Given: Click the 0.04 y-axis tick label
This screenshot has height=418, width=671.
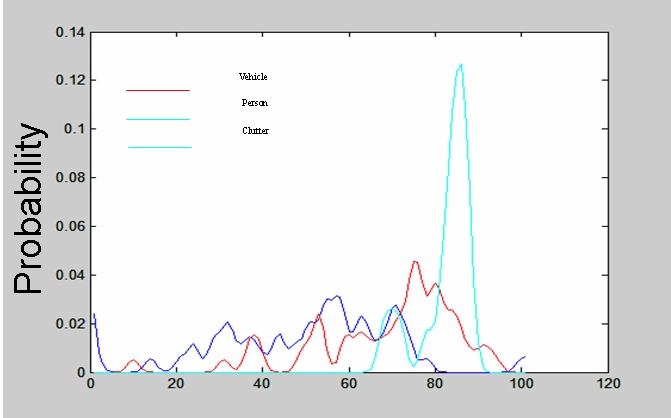Looking at the screenshot, I should pos(70,275).
